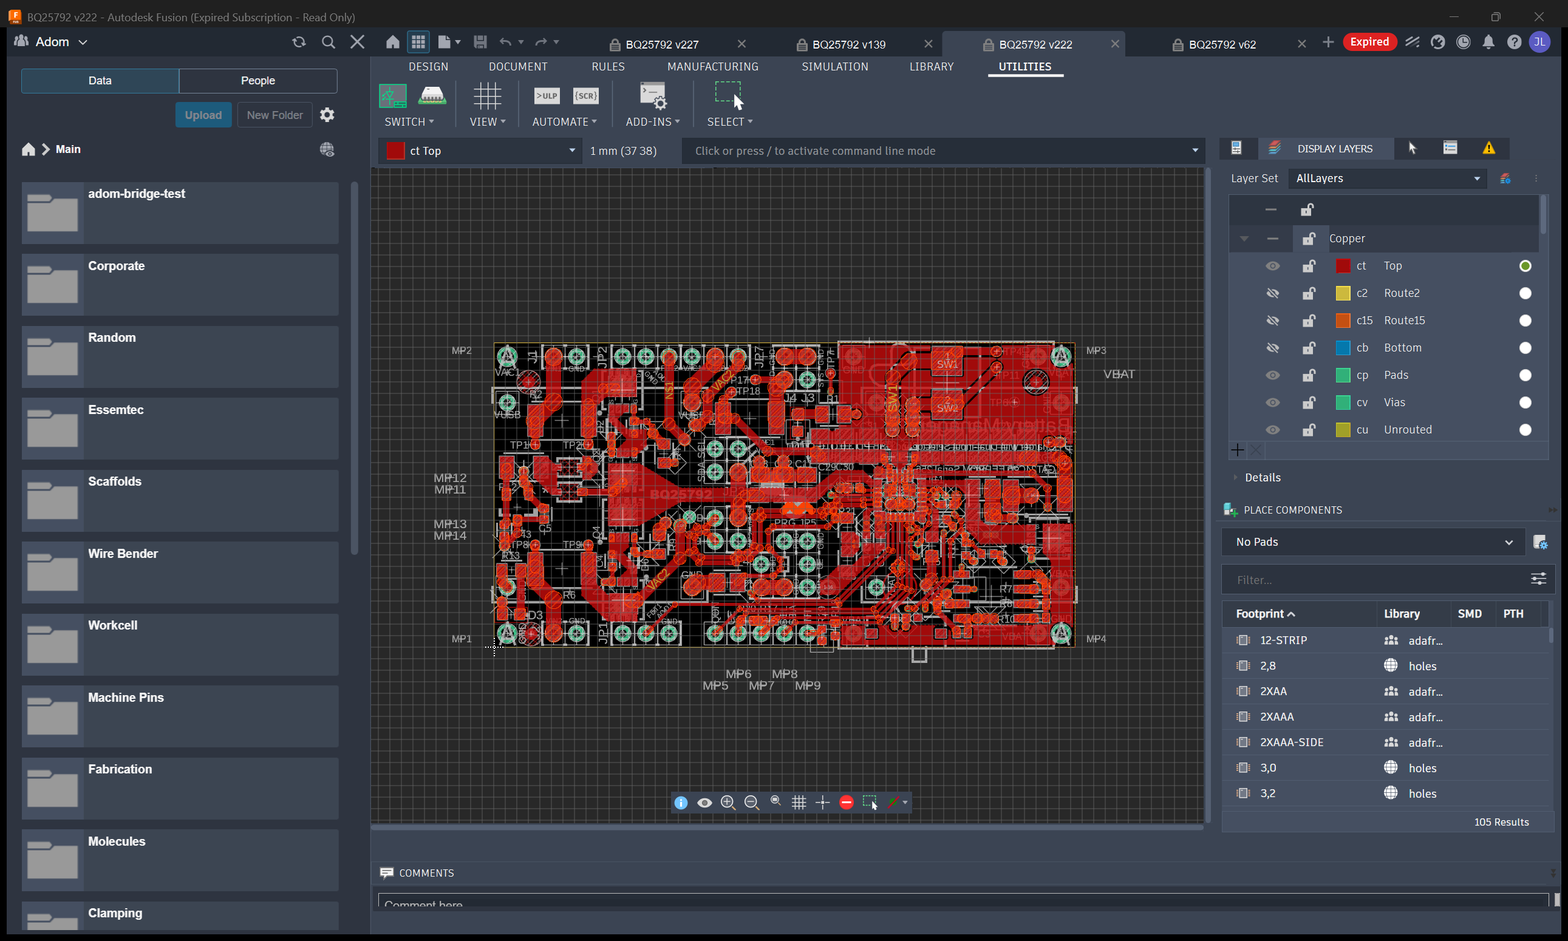Open the Design Manager panel icon

(x=1450, y=148)
